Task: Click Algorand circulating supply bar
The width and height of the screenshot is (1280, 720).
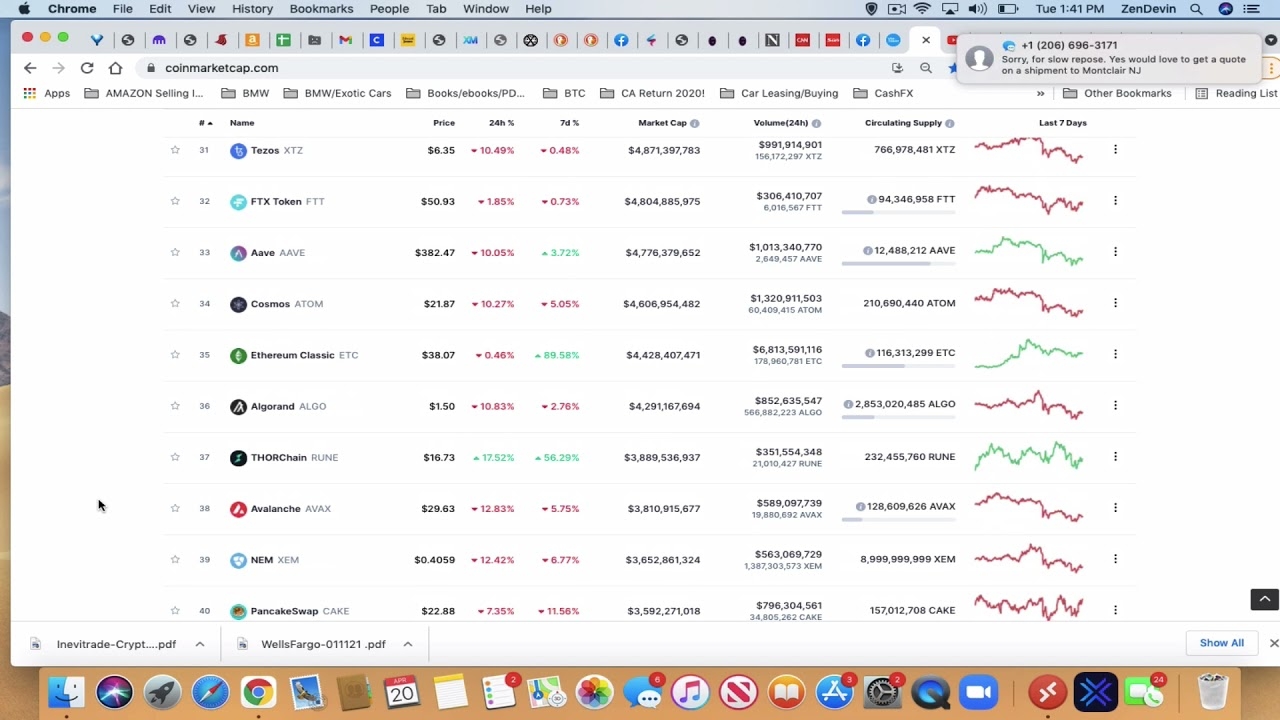Action: [x=898, y=417]
